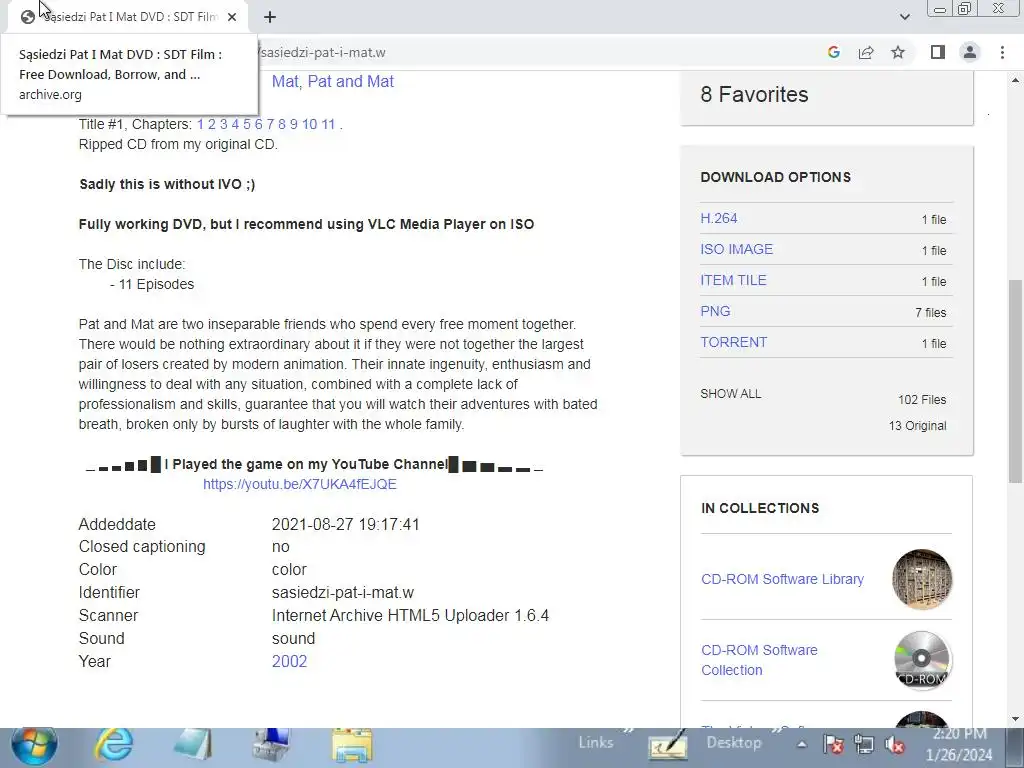The width and height of the screenshot is (1024, 768).
Task: Open file explorer folder on taskbar
Action: [351, 745]
